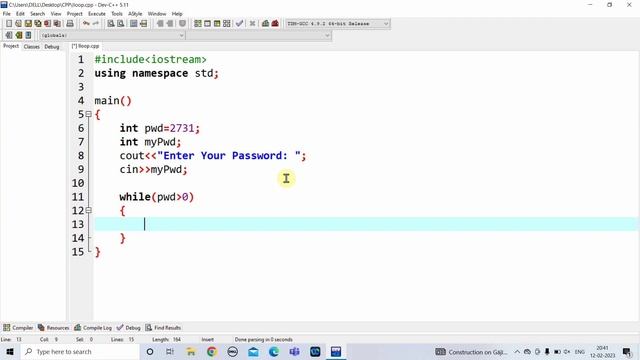The width and height of the screenshot is (640, 360).
Task: Click the 'cin>>myPwd;' code line
Action: (153, 169)
